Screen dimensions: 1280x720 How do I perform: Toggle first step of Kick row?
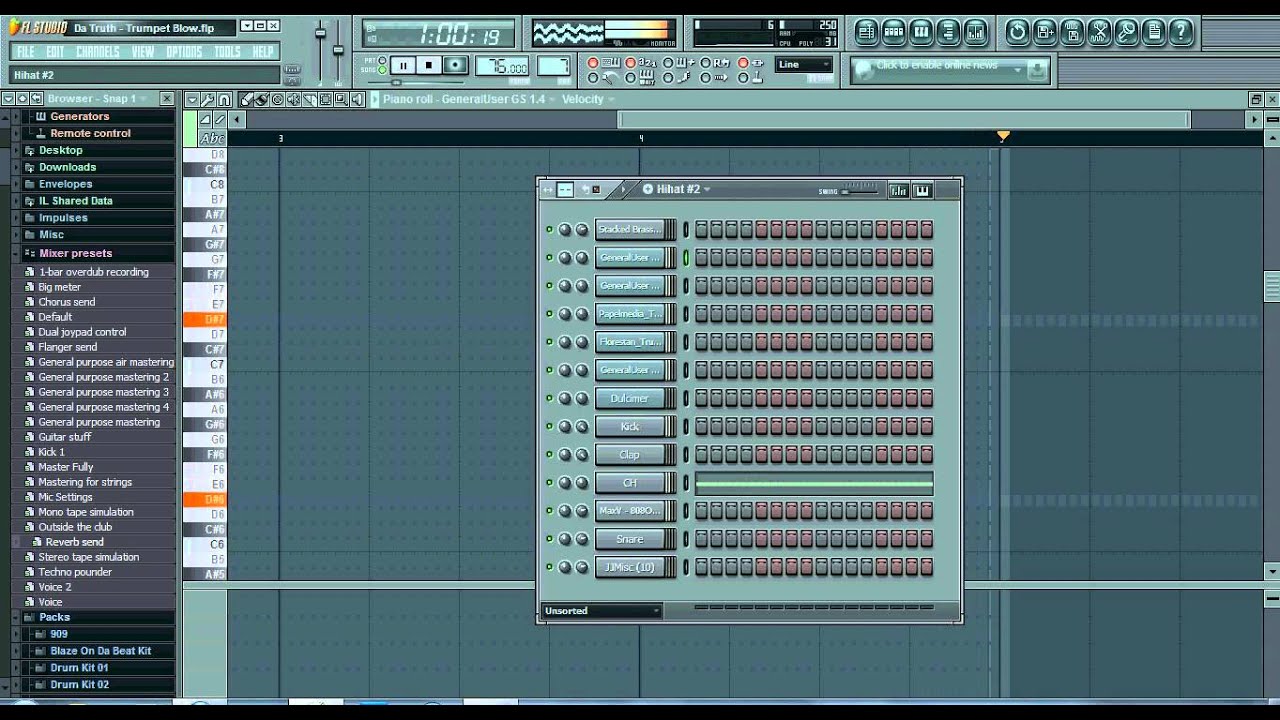pyautogui.click(x=701, y=427)
